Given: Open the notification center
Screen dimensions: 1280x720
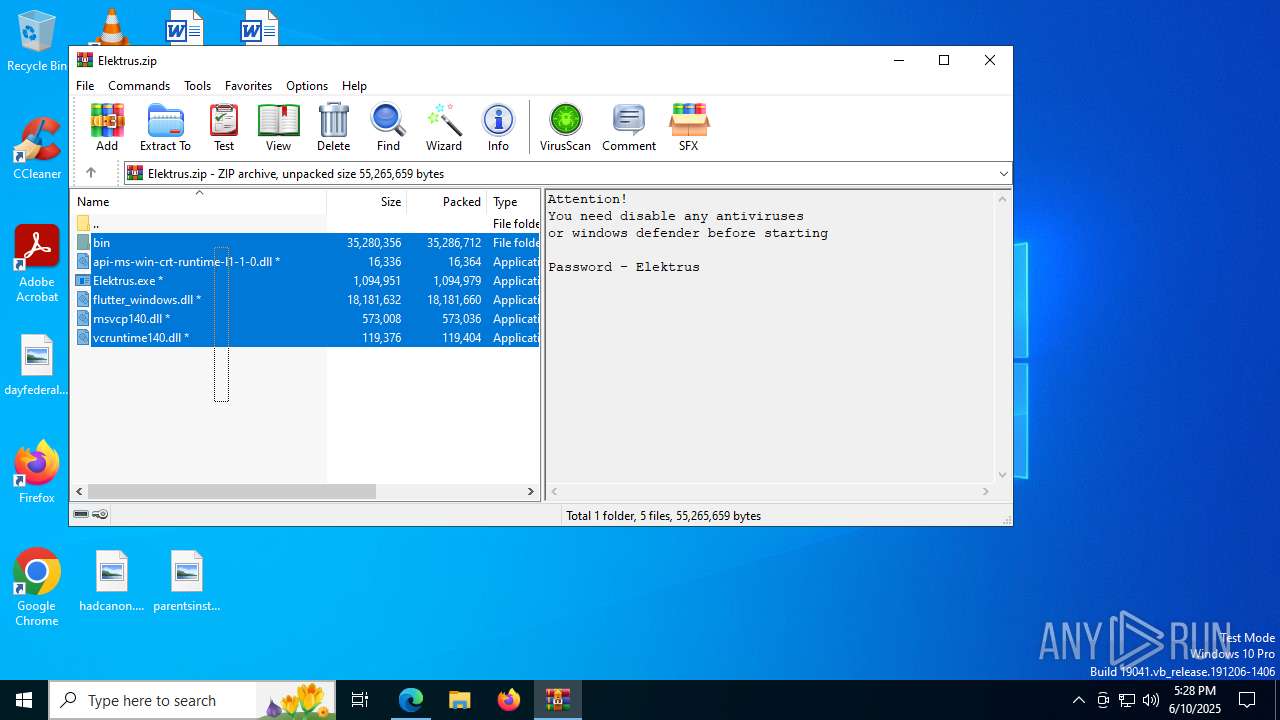Looking at the screenshot, I should [1247, 700].
